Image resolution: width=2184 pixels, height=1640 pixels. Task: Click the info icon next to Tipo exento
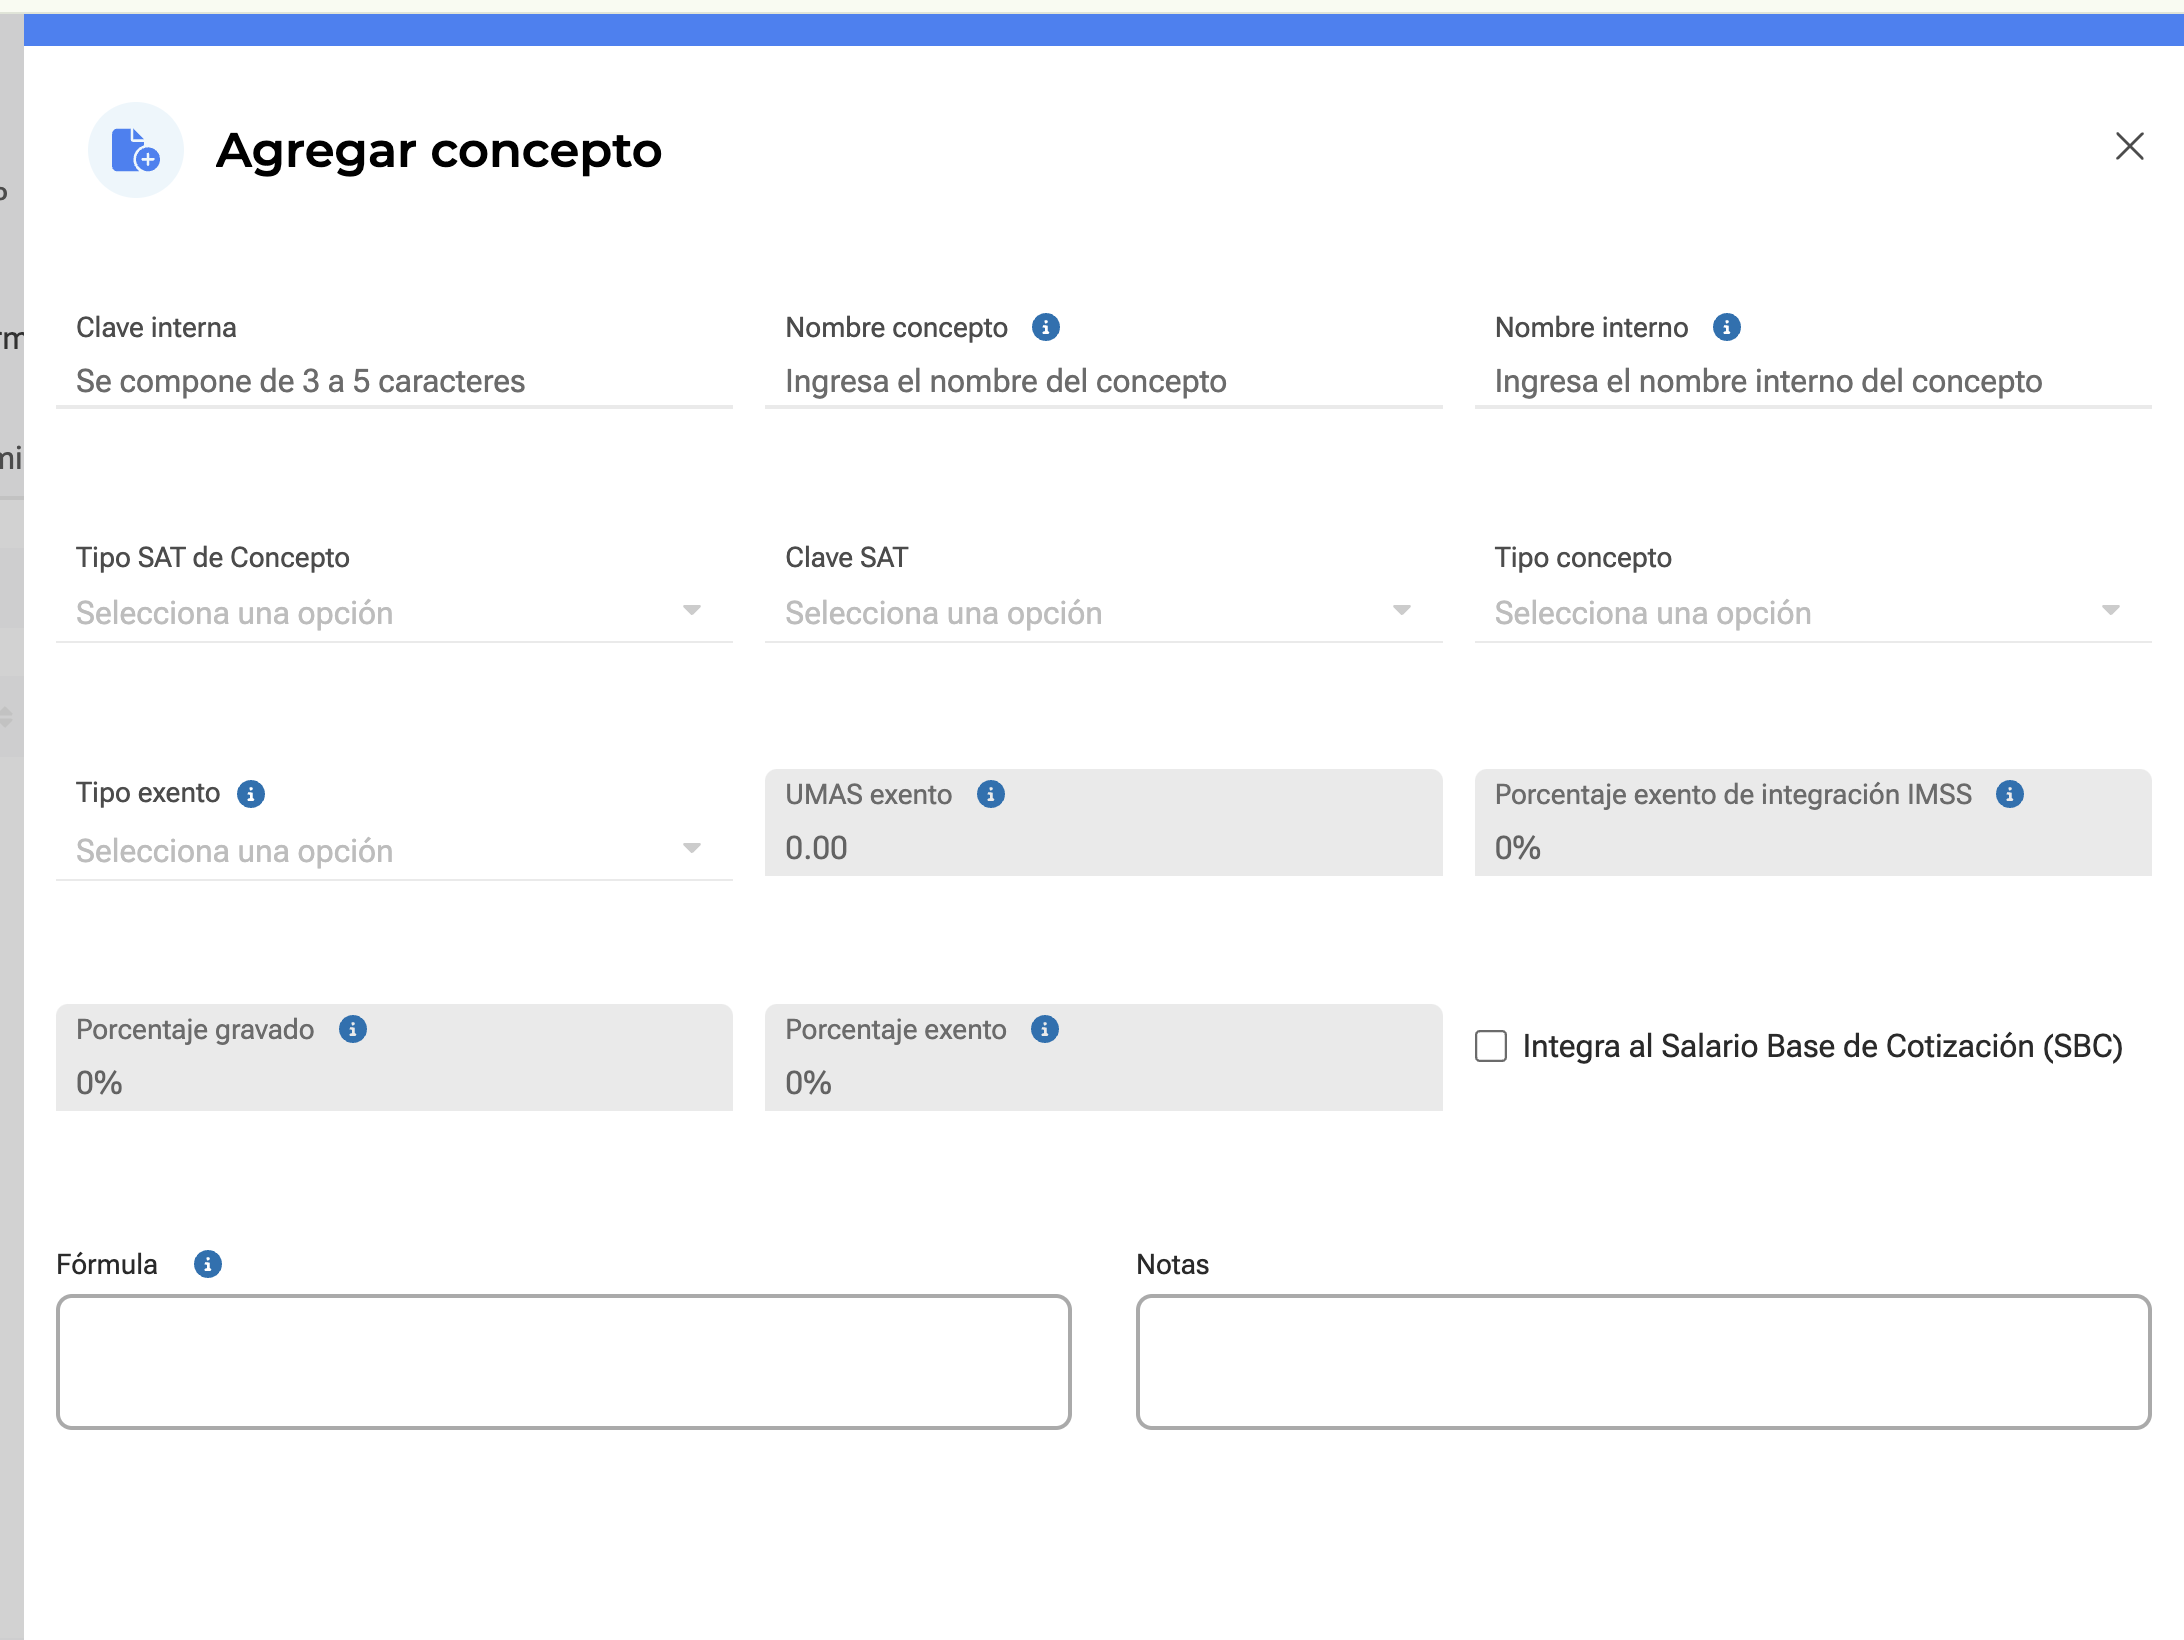coord(251,794)
